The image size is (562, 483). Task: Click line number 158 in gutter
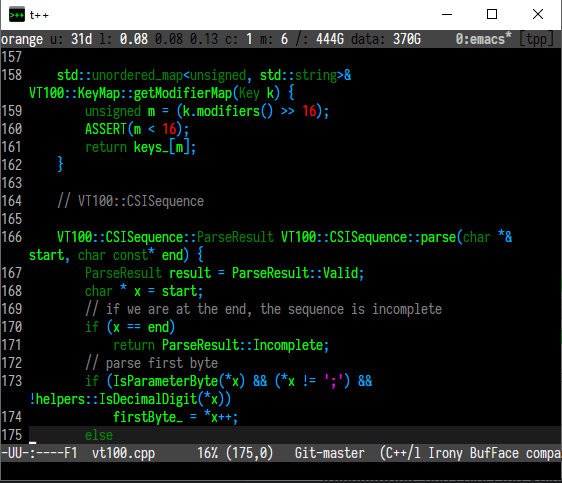coord(12,75)
